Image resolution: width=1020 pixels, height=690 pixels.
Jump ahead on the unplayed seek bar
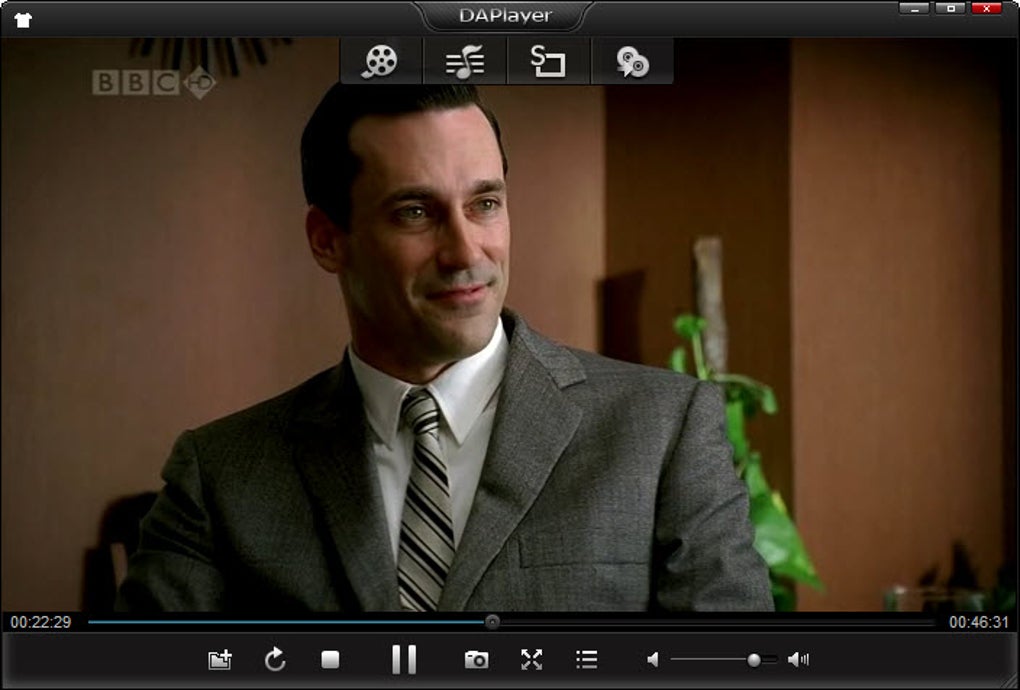(716, 622)
